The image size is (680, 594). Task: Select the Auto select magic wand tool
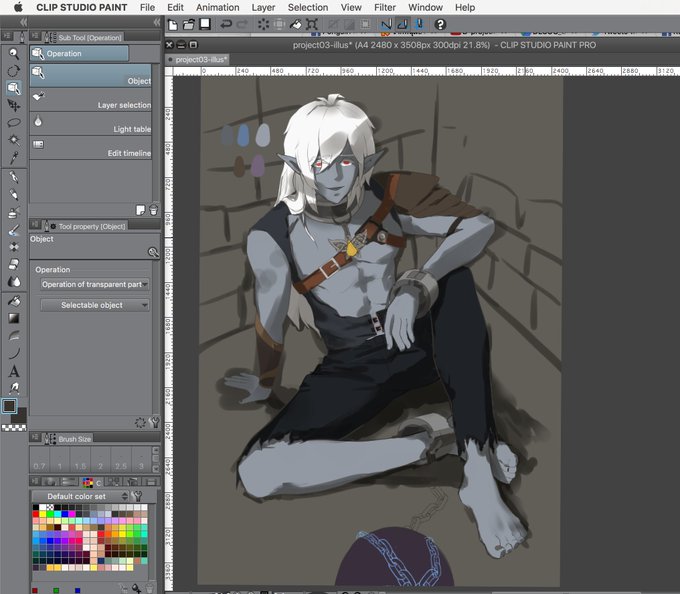(x=14, y=140)
